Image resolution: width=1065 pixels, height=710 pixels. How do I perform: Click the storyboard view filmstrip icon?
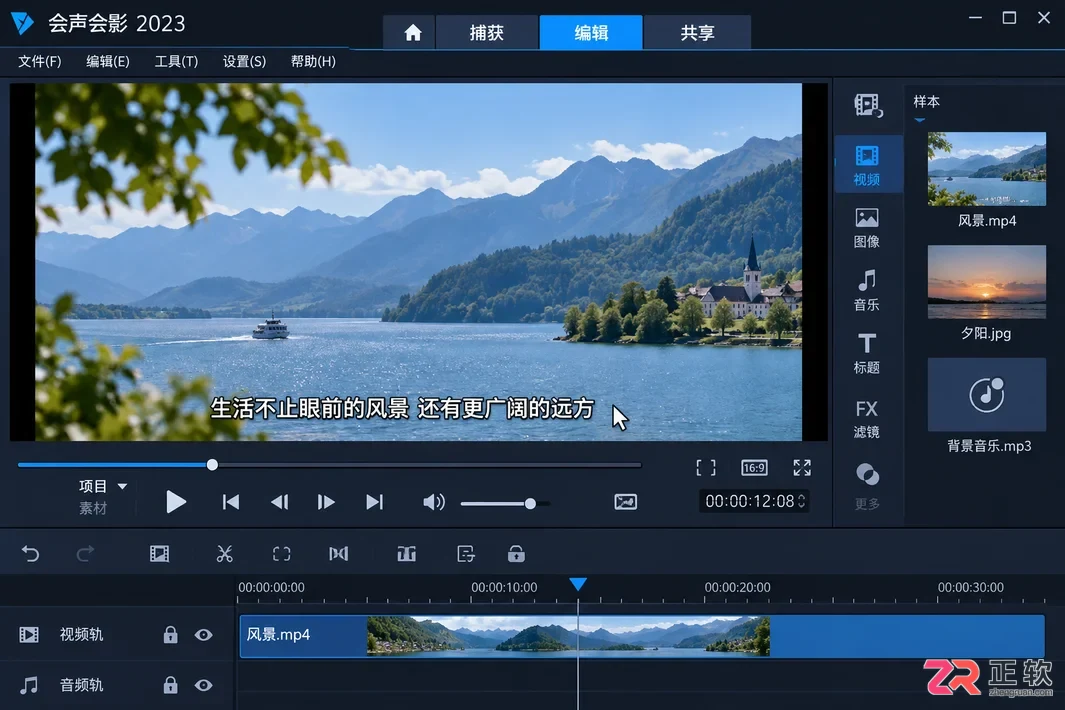[x=160, y=554]
